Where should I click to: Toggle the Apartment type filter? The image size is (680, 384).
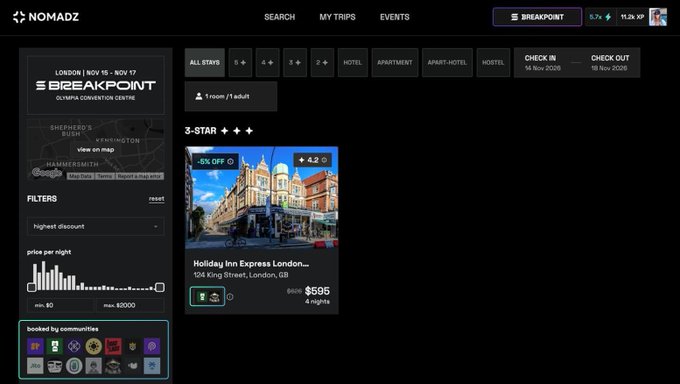(395, 62)
